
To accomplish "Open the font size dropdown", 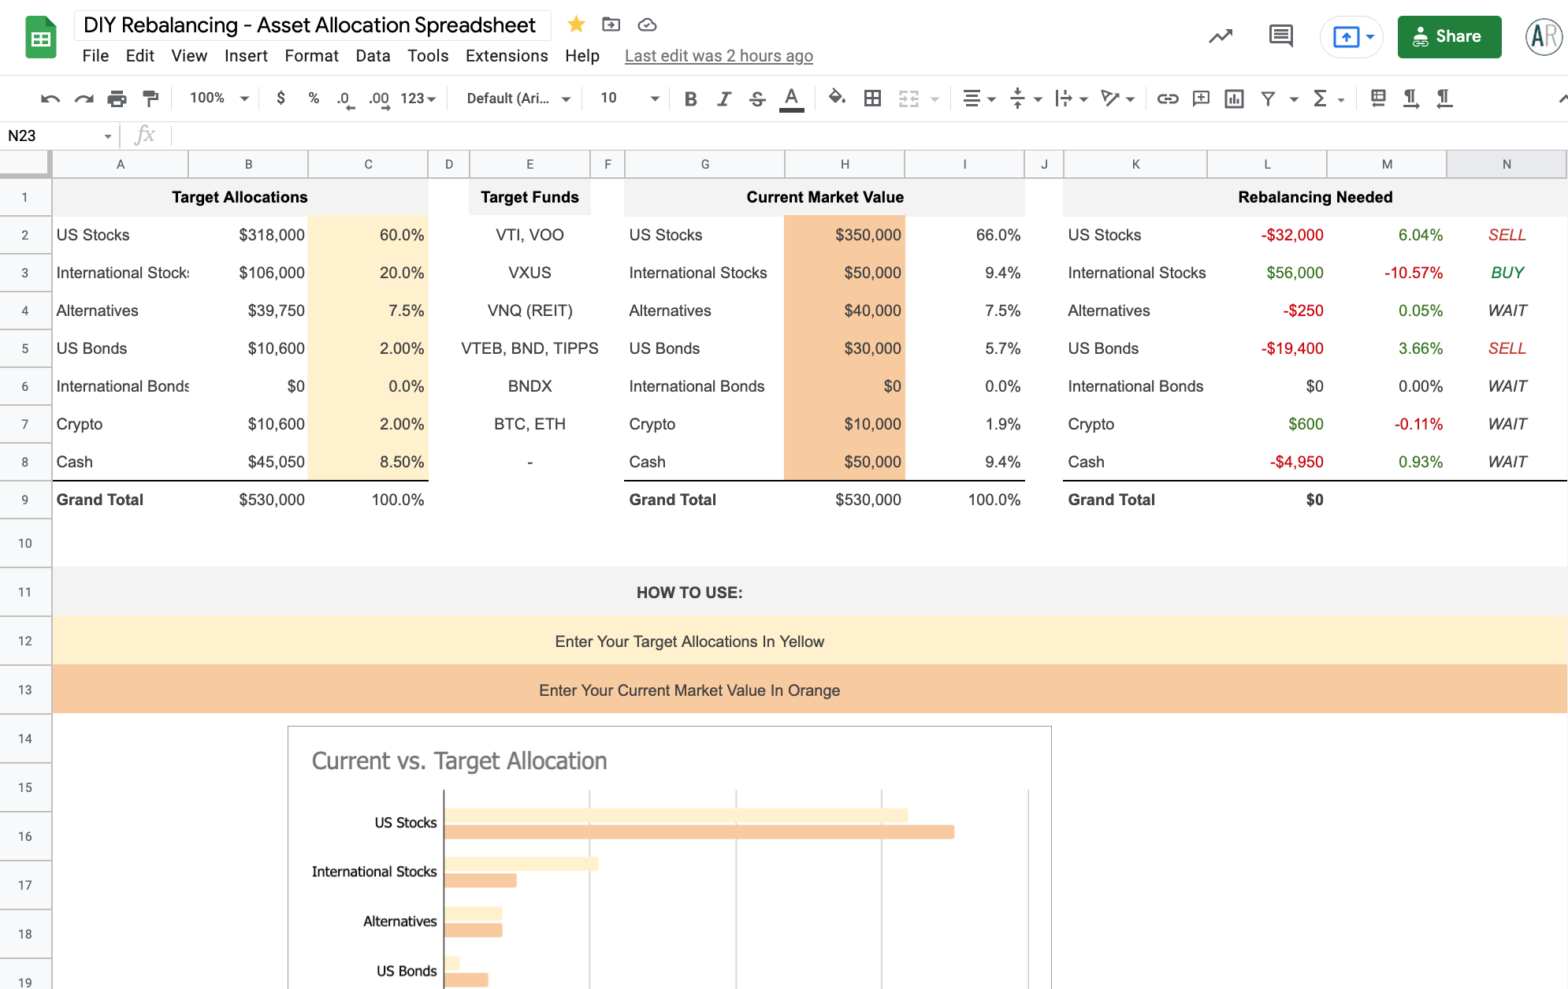I will click(630, 98).
